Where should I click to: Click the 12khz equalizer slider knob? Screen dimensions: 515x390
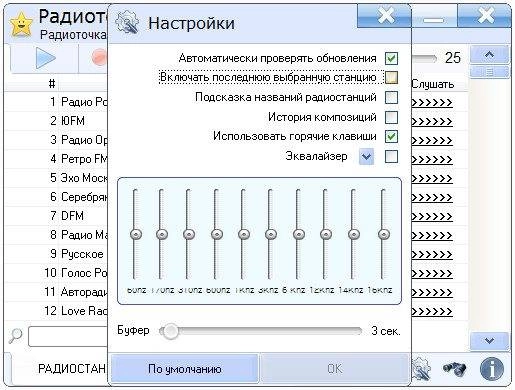click(x=326, y=234)
